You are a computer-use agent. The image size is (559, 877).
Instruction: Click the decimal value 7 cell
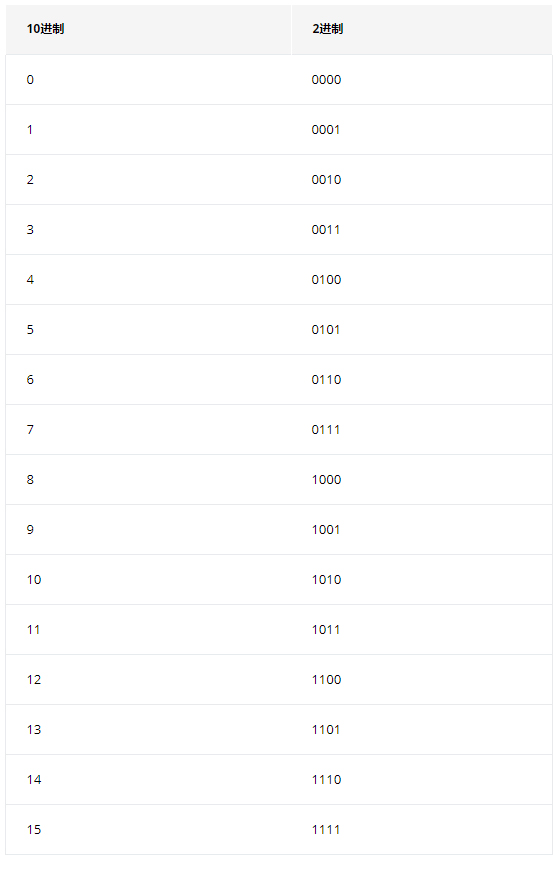148,430
